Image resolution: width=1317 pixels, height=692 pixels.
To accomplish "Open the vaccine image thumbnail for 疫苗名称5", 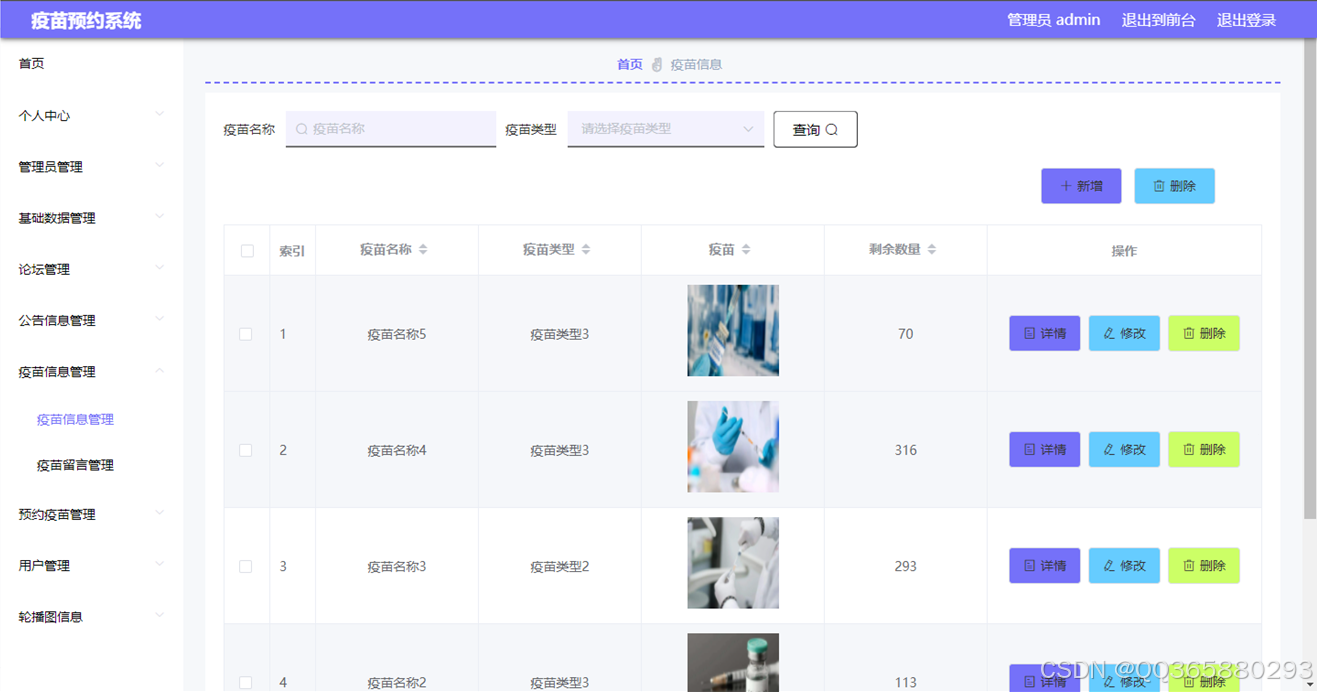I will [733, 331].
